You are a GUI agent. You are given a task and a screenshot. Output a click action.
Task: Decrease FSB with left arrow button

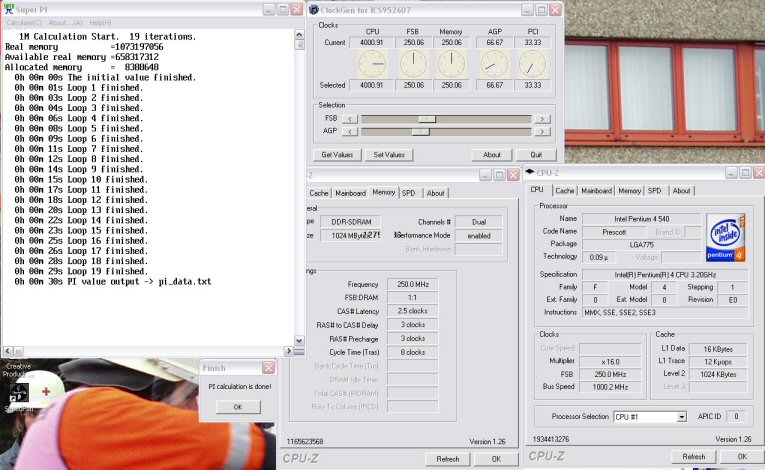[350, 119]
